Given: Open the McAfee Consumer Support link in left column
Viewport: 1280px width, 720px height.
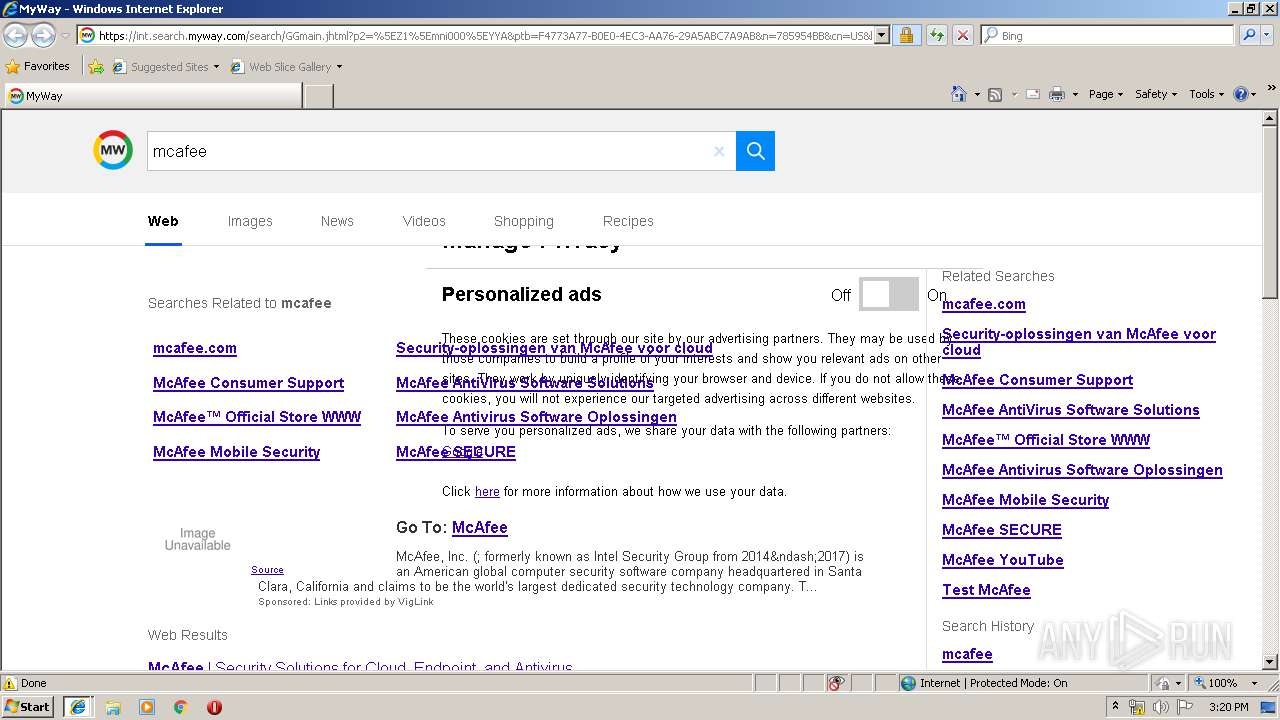Looking at the screenshot, I should (x=248, y=383).
